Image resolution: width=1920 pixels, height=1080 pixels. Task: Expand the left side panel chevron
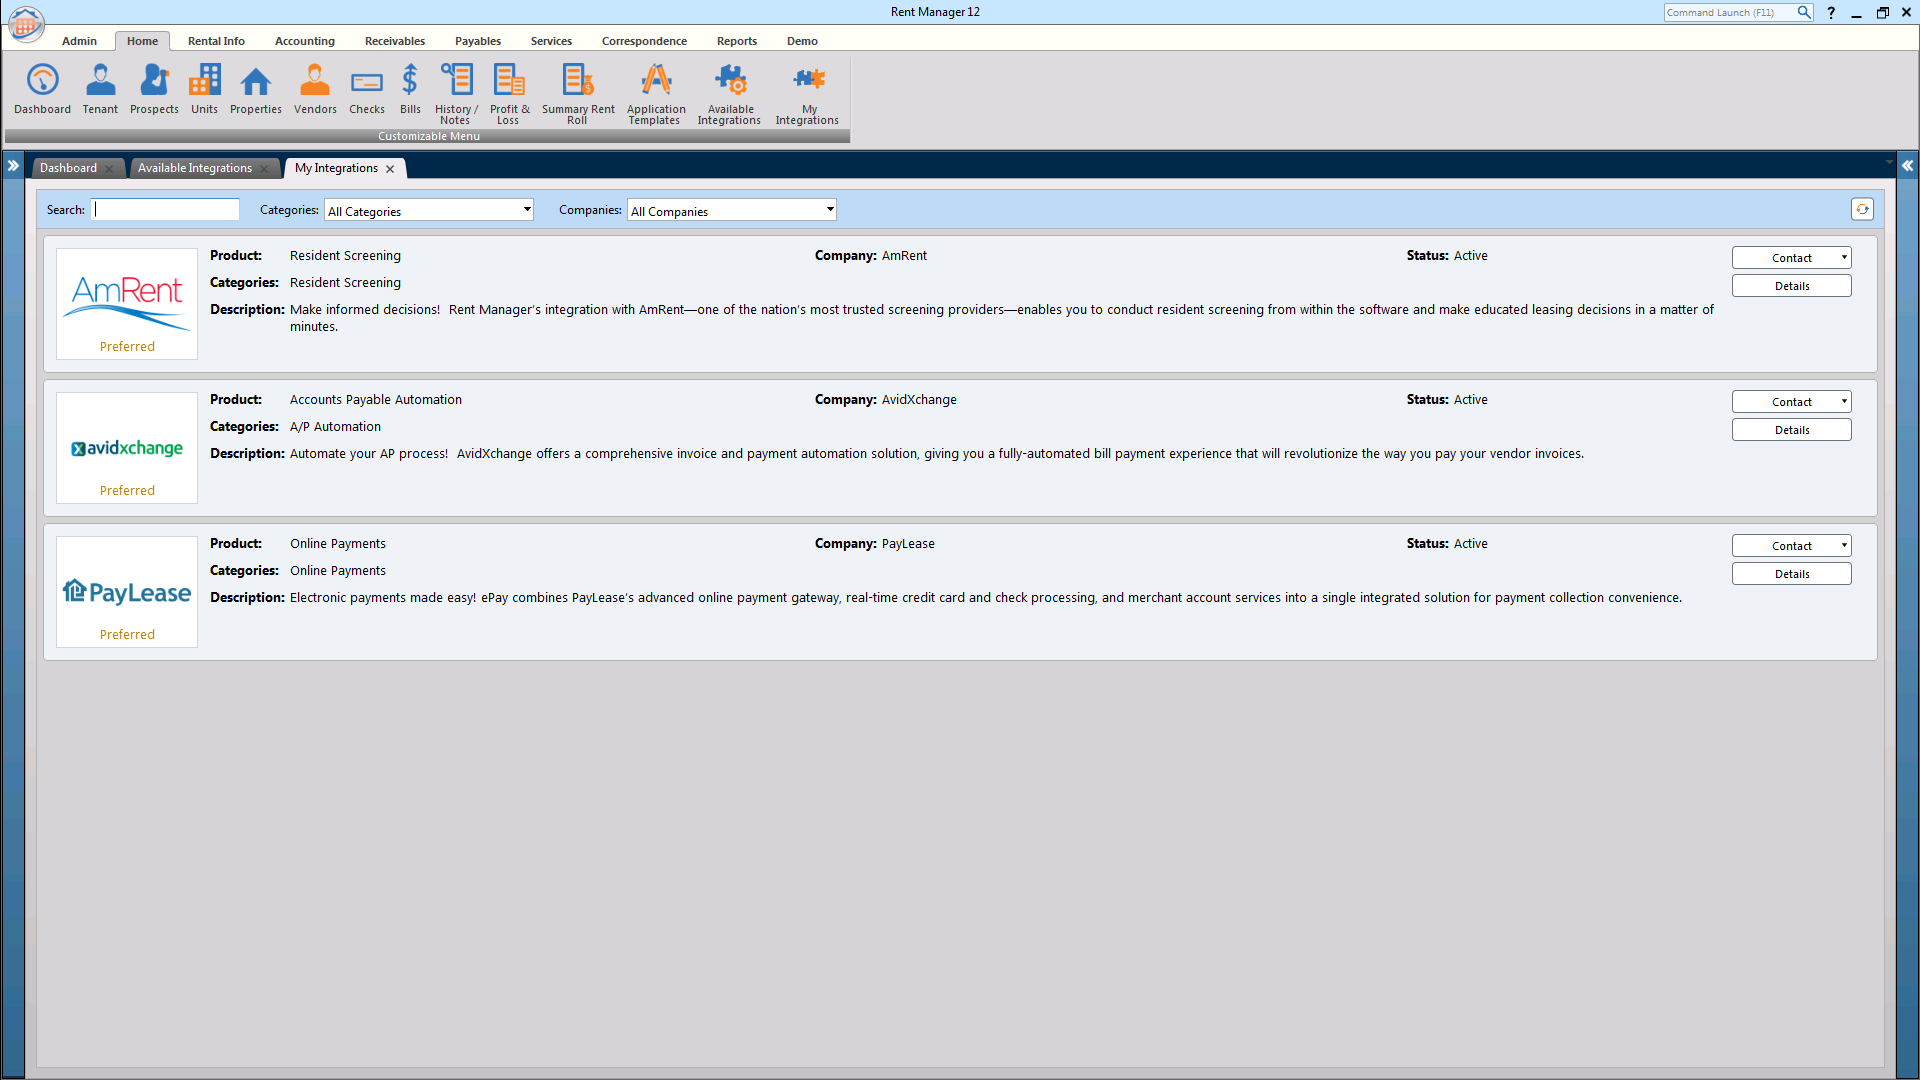click(13, 166)
